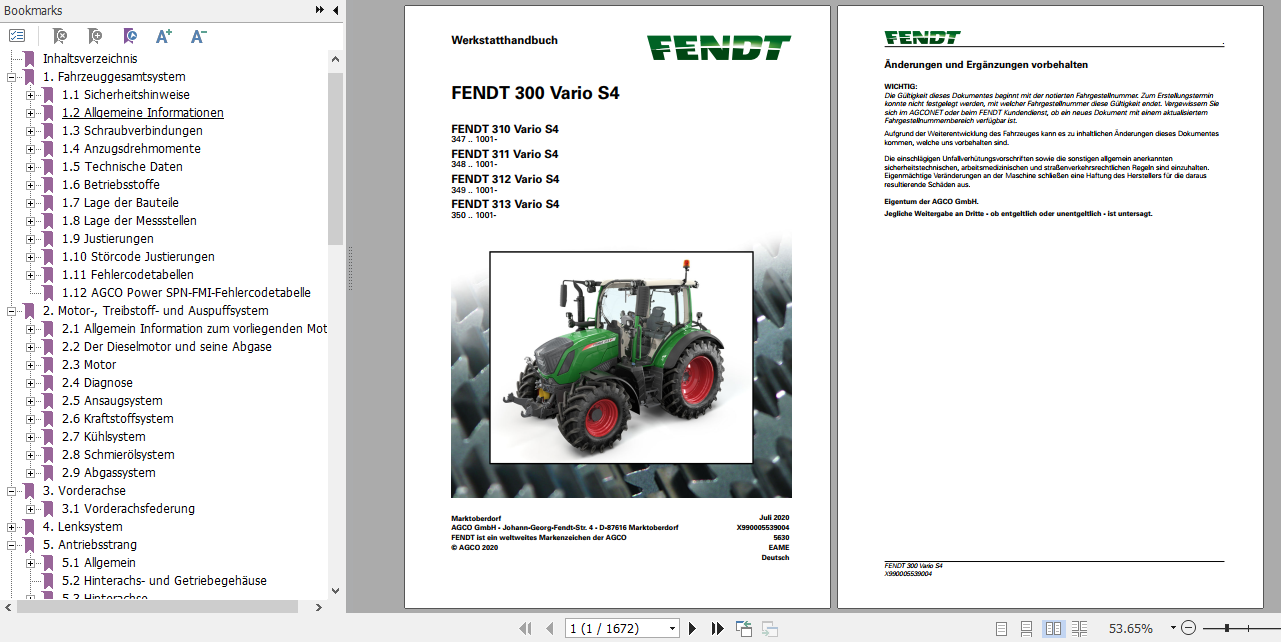Switch to single page view
This screenshot has height=642, width=1281.
coord(1002,628)
